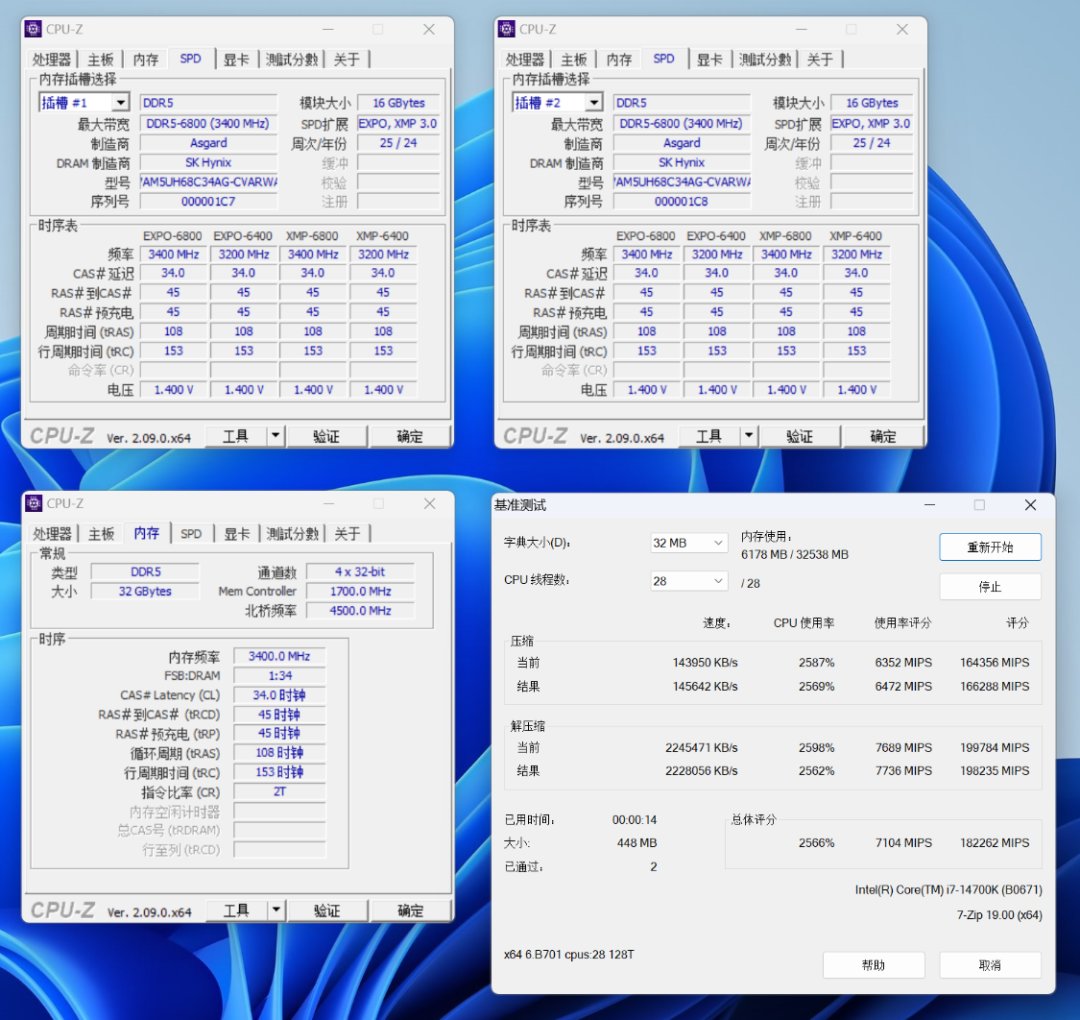This screenshot has height=1020, width=1080.
Task: Click 工具 button in top-right CPU-Z
Action: 709,436
